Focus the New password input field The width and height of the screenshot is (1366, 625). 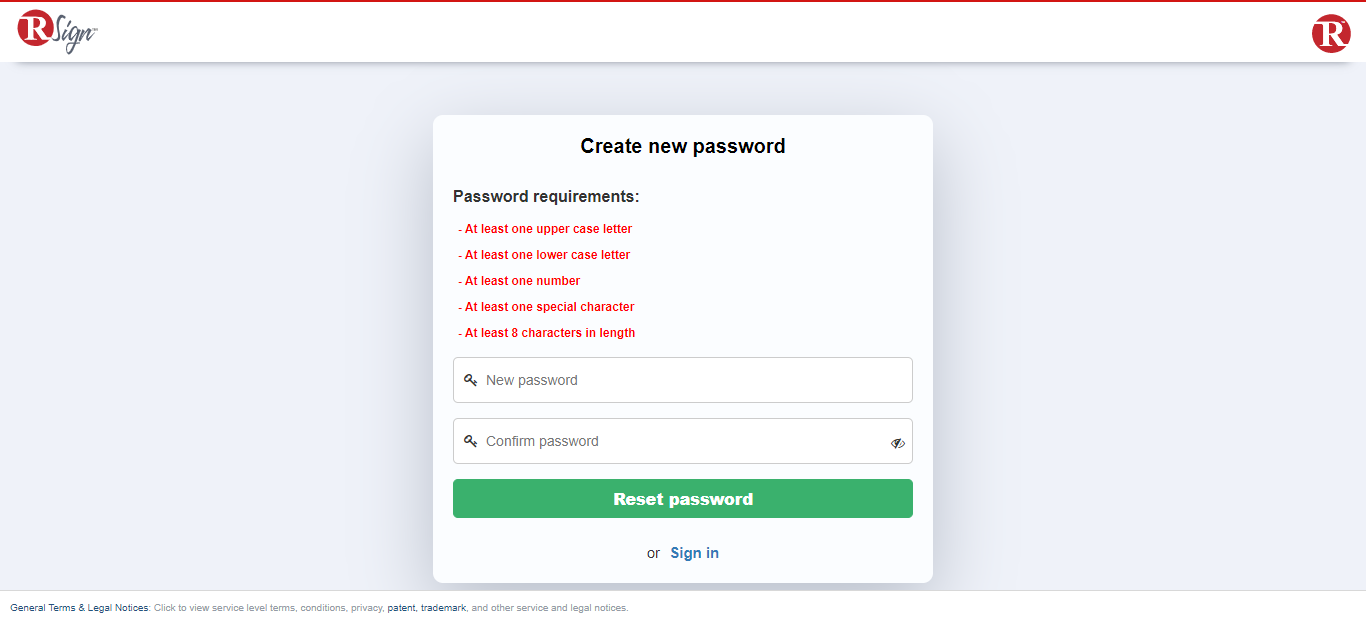click(x=690, y=380)
